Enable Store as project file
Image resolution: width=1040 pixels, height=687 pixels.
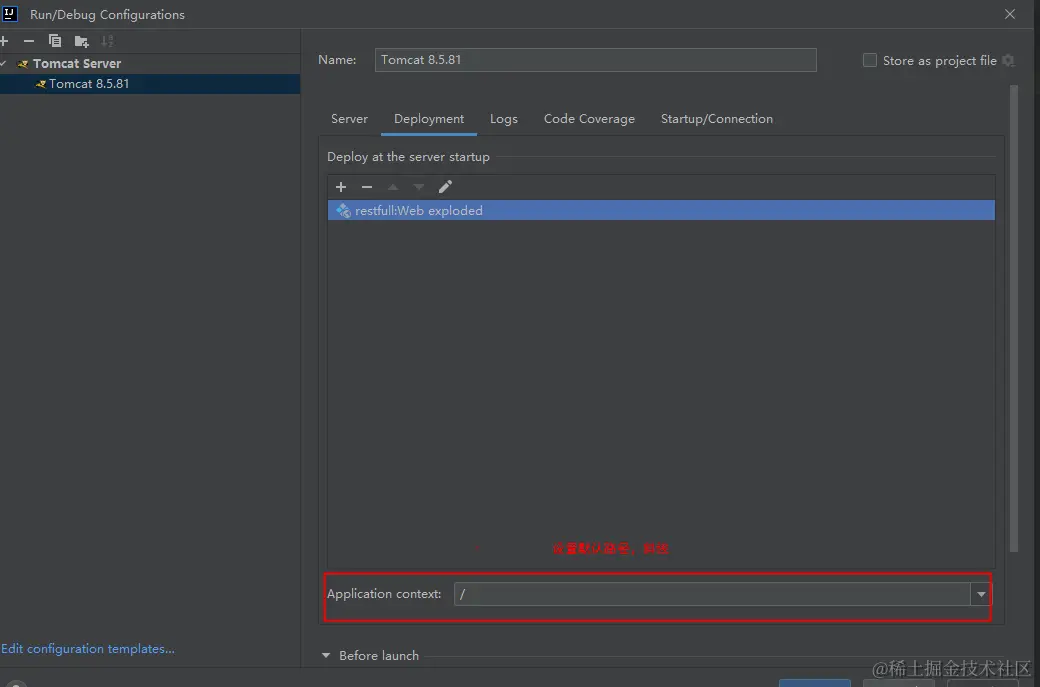(x=870, y=60)
